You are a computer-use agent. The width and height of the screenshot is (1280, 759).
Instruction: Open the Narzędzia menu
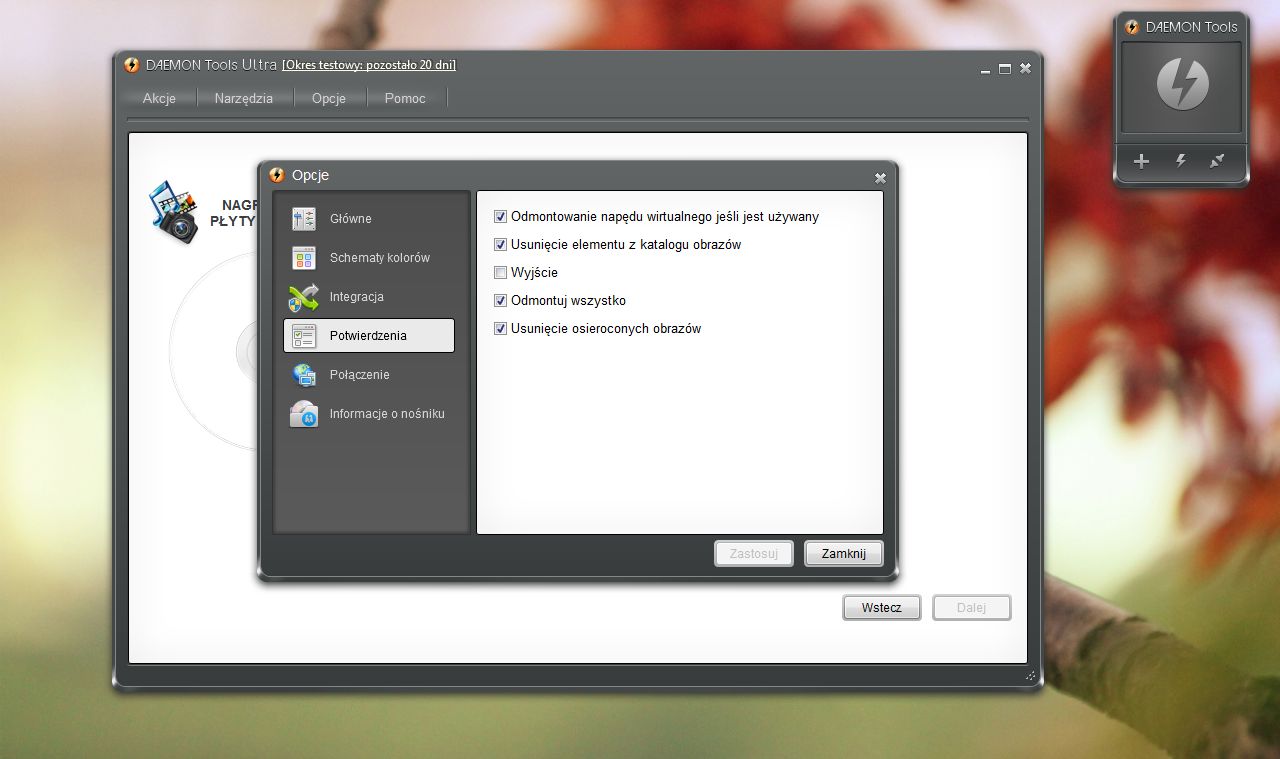tap(243, 98)
